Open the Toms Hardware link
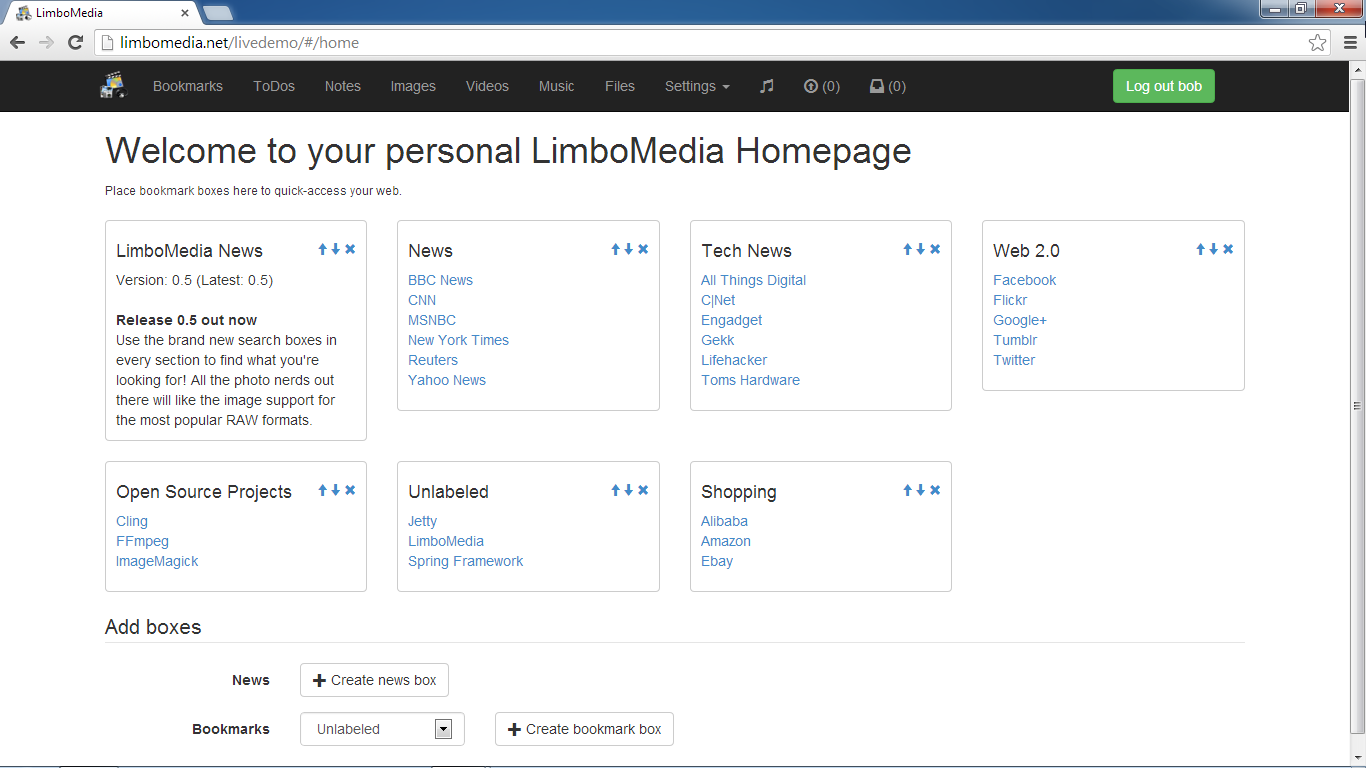 click(x=750, y=380)
